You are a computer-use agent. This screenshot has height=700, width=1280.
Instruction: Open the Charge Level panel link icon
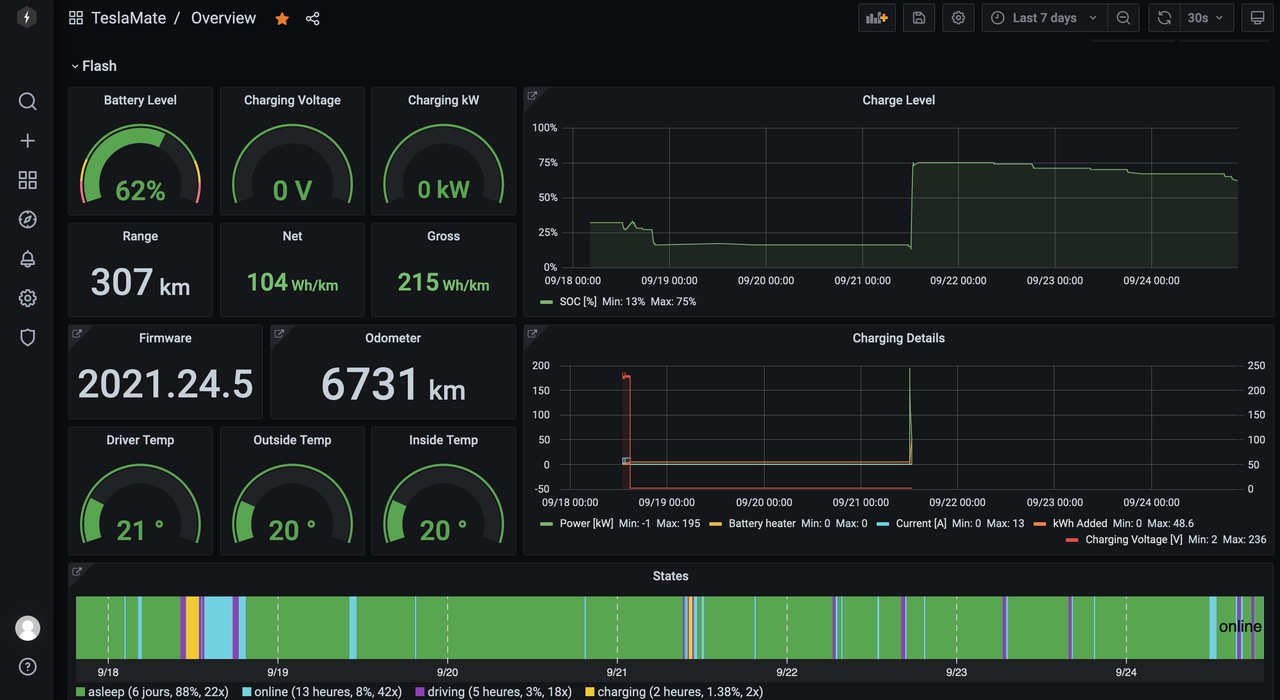(x=532, y=96)
